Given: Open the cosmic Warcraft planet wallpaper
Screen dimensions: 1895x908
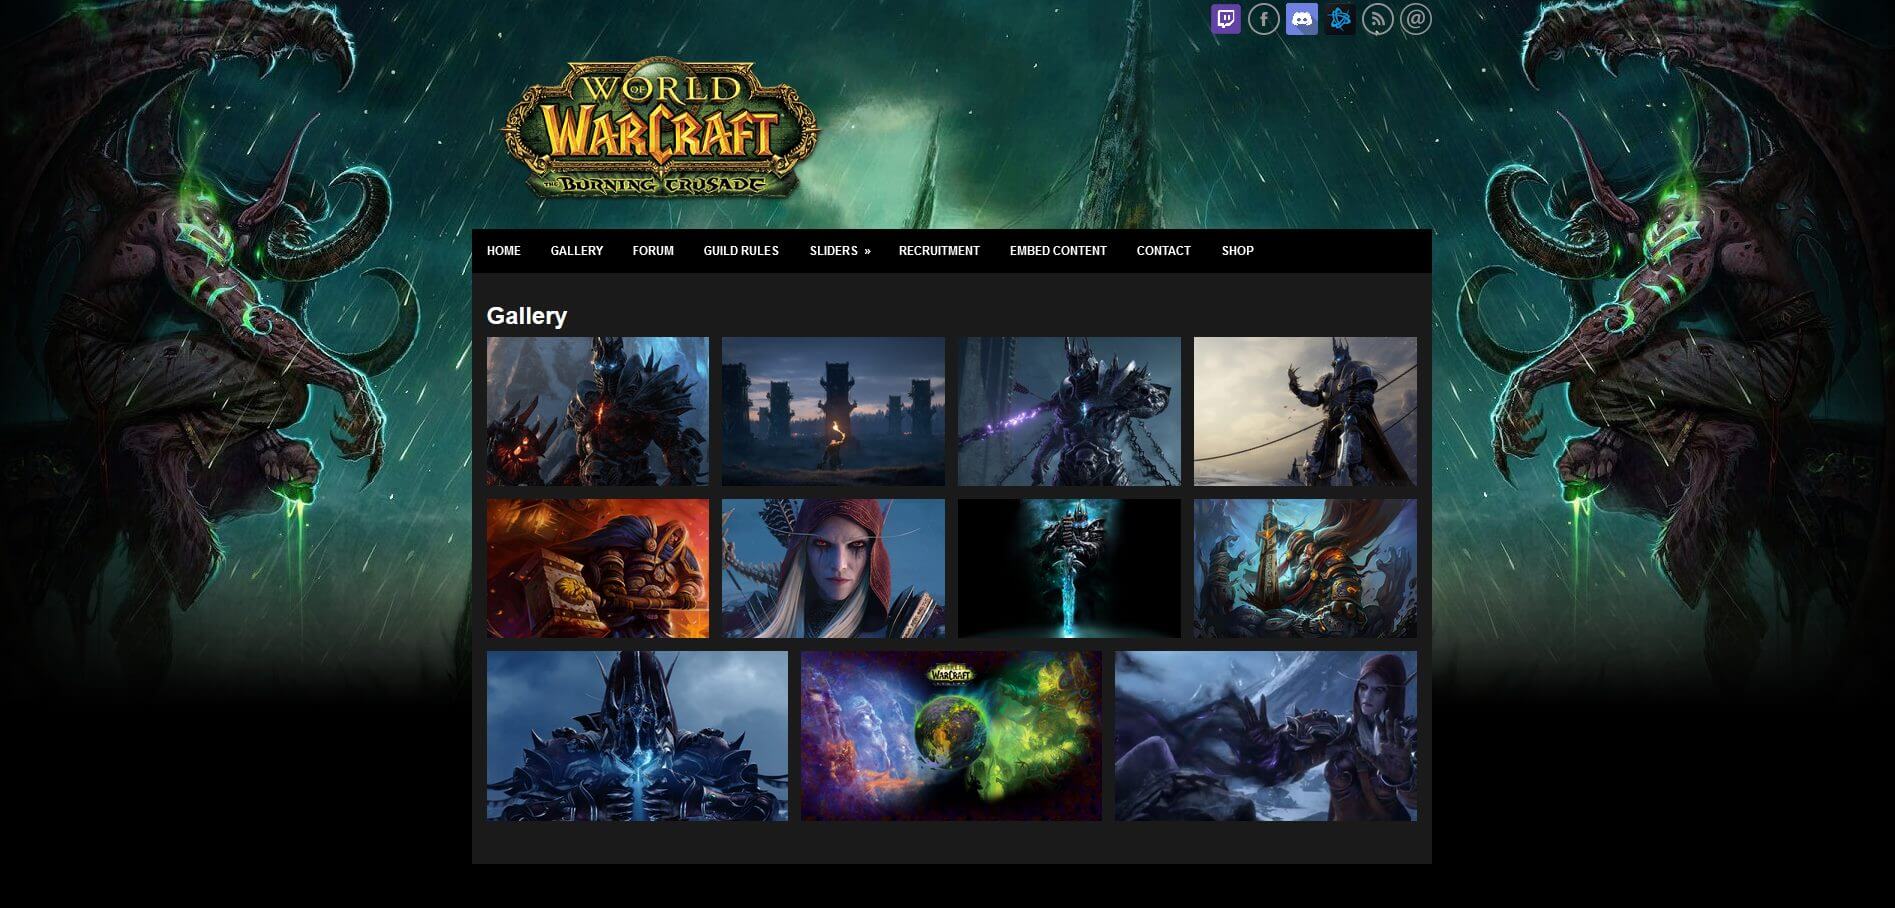Looking at the screenshot, I should (949, 735).
